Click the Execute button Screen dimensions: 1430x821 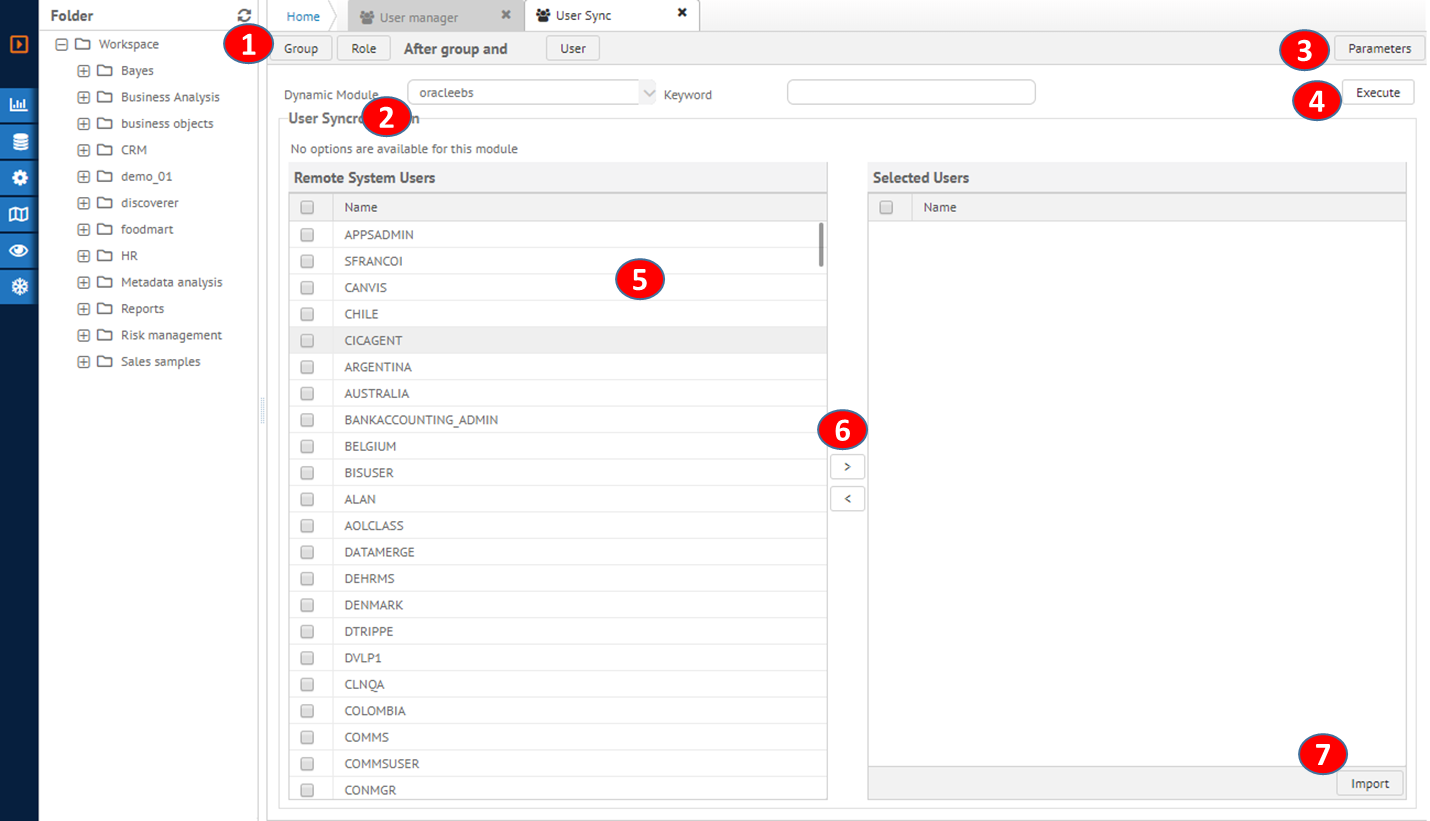[1377, 93]
